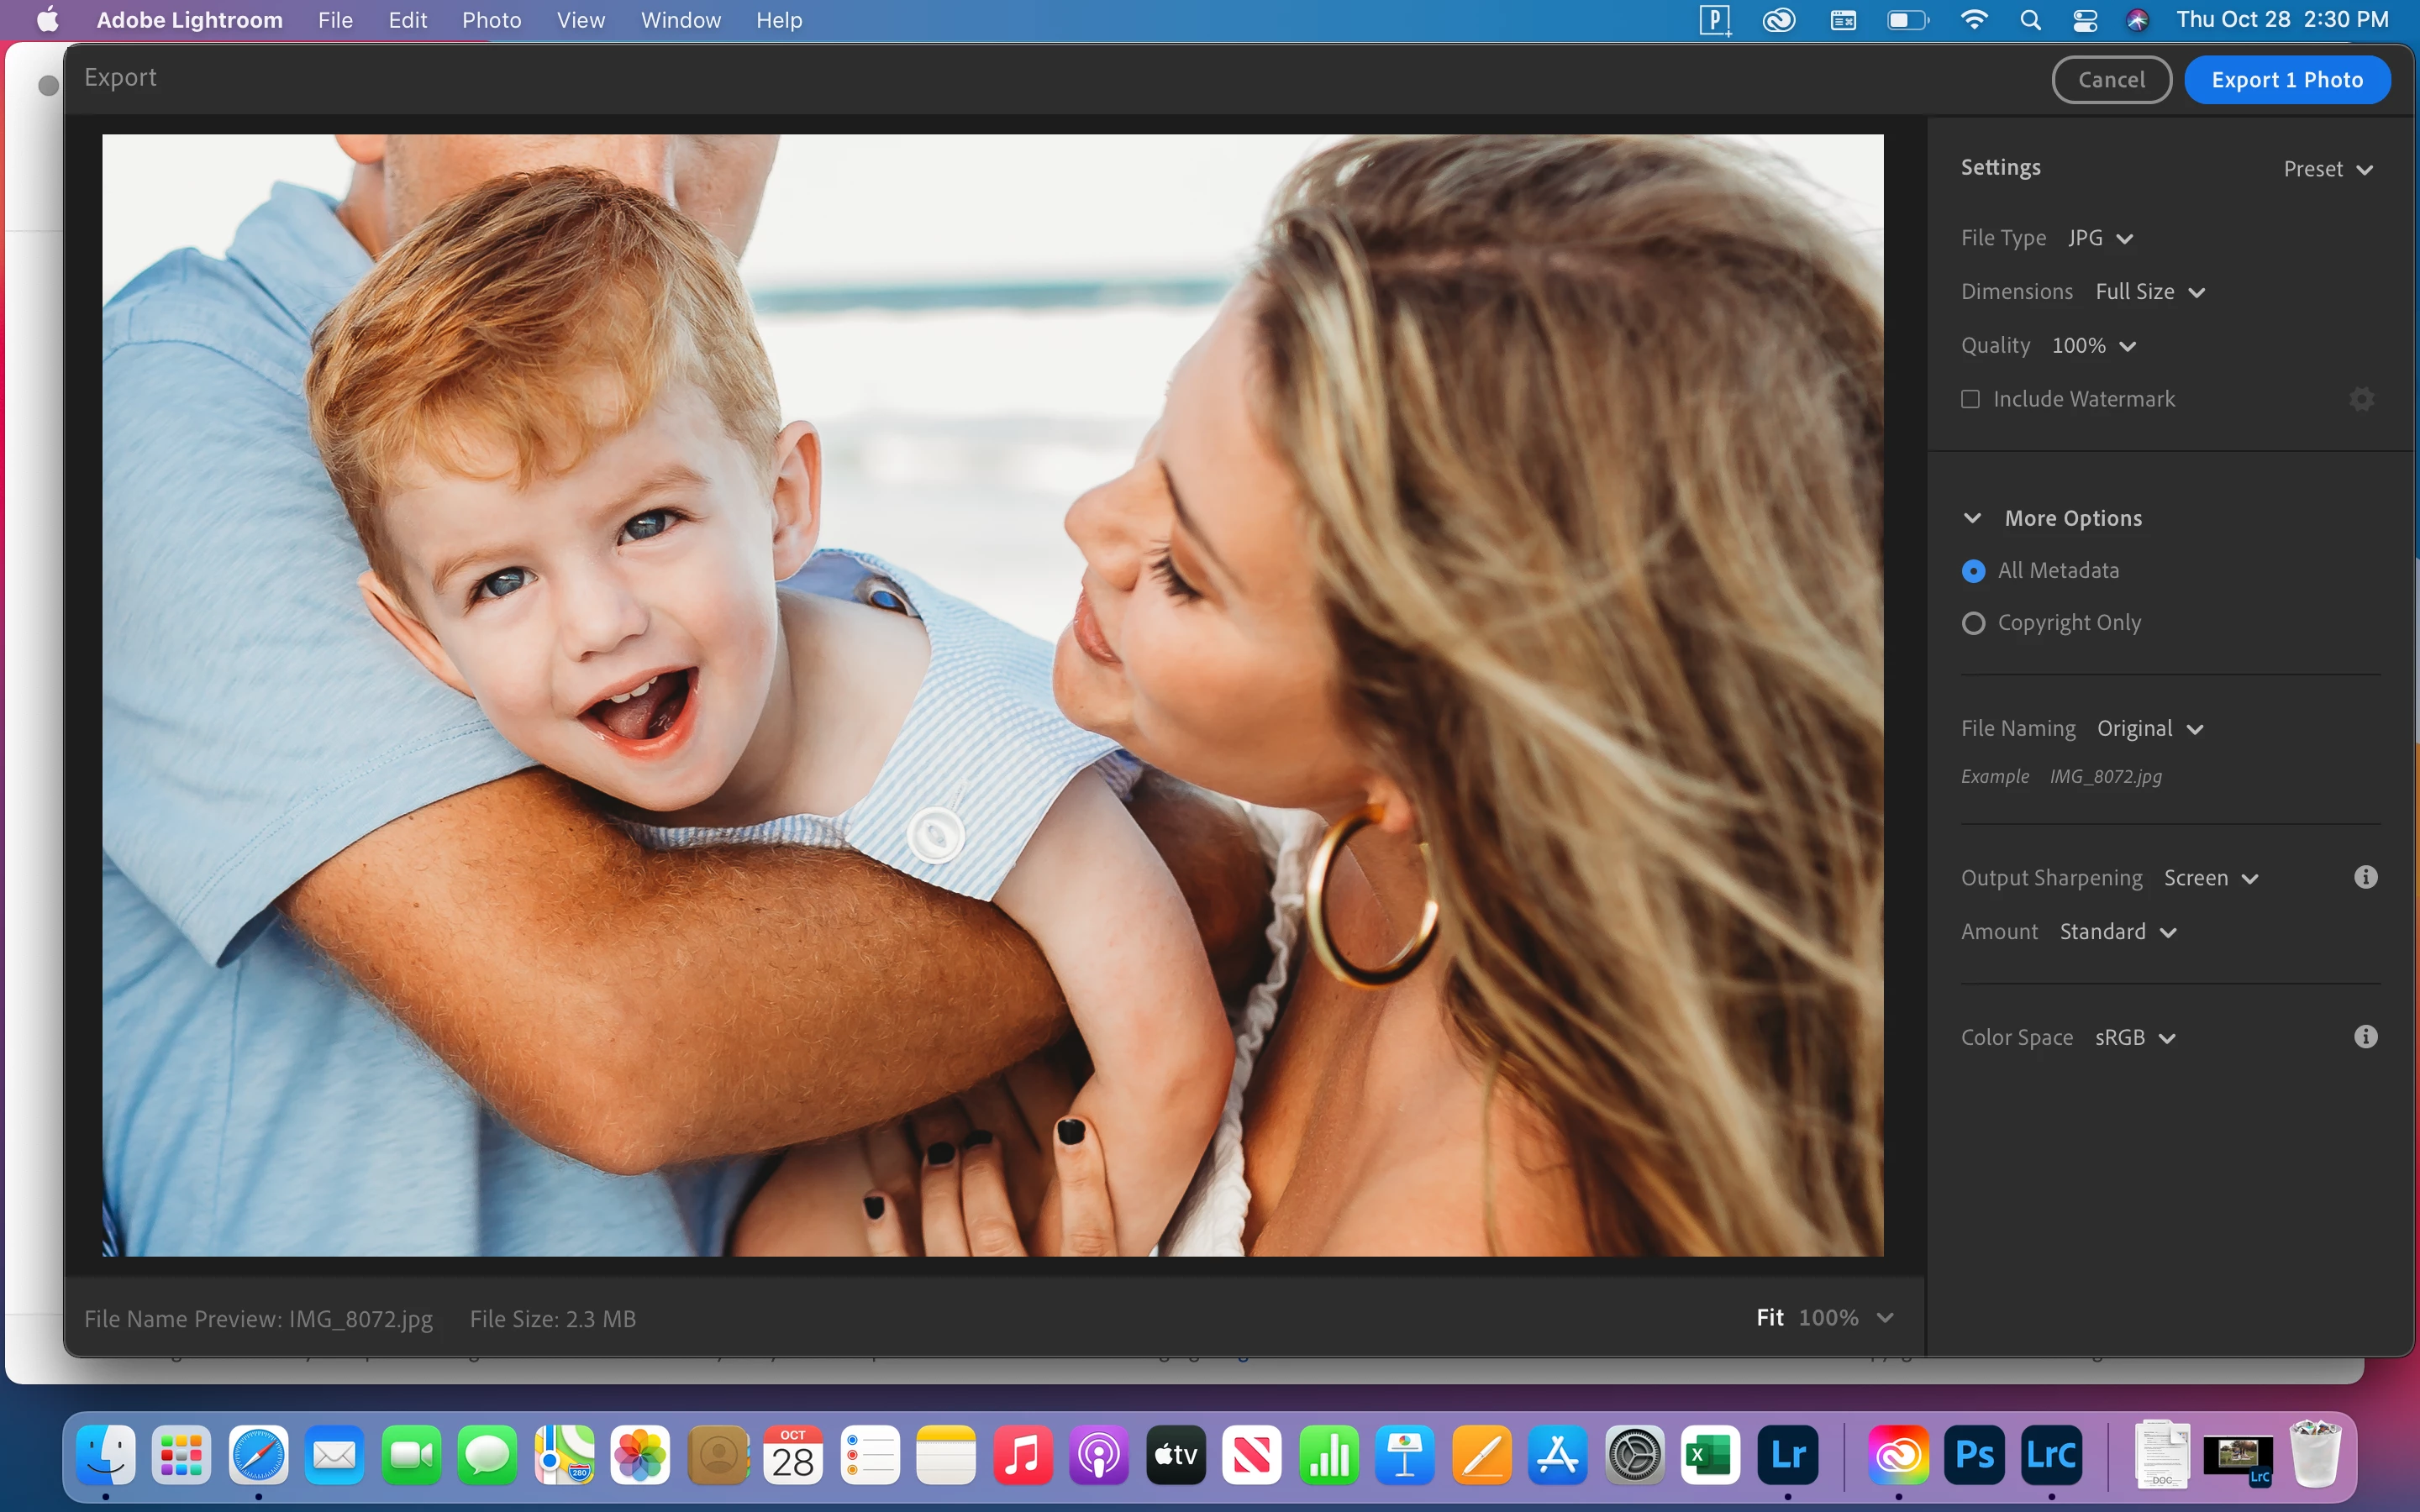2420x1512 pixels.
Task: Open Lightroom Classic from the dock
Action: coord(2050,1455)
